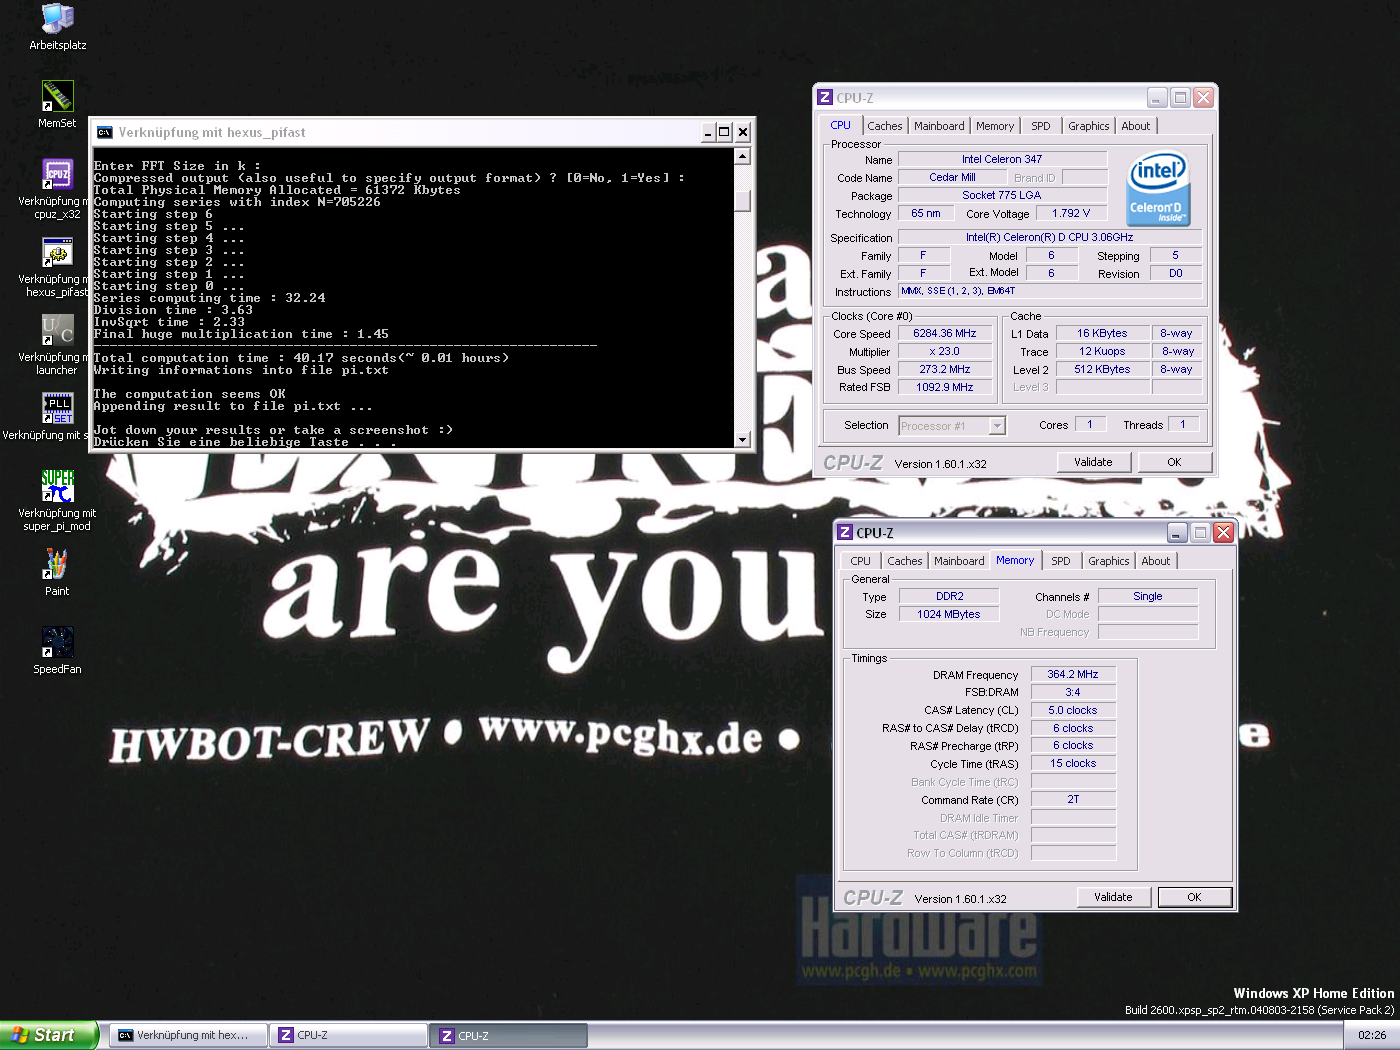This screenshot has height=1050, width=1400.
Task: Click the Channels value Single
Action: (1148, 596)
